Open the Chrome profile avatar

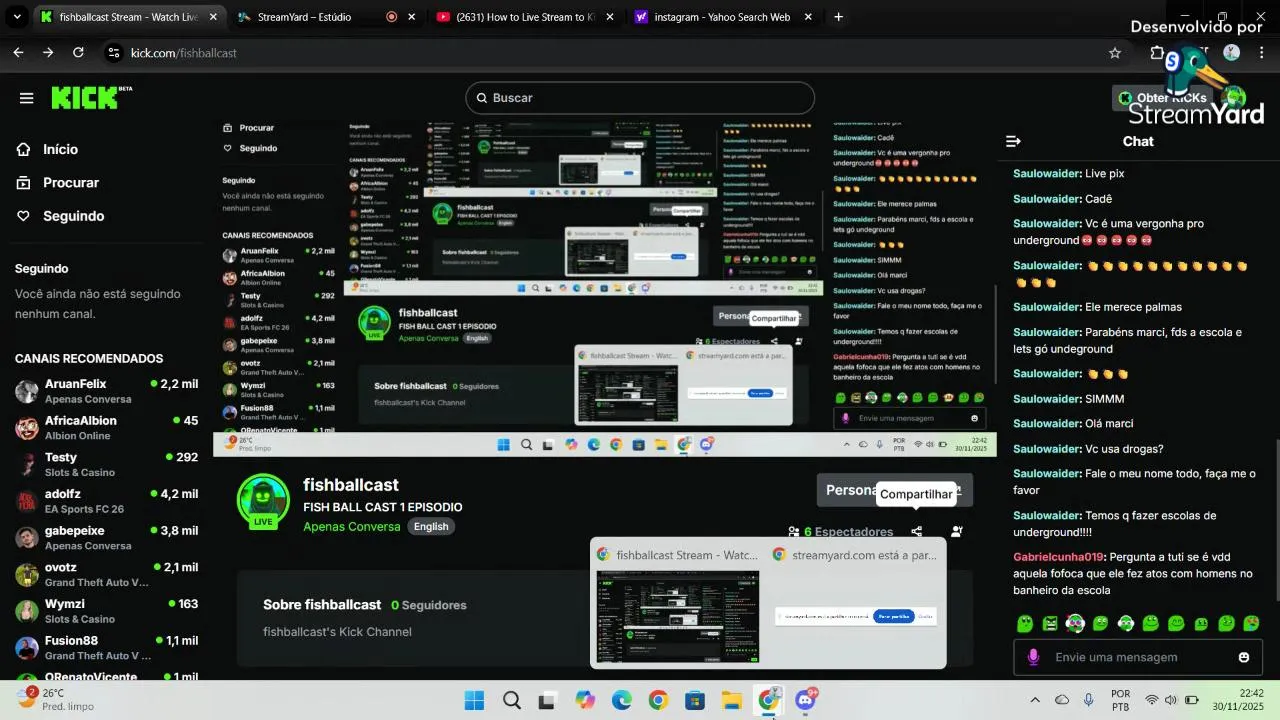tap(1232, 53)
